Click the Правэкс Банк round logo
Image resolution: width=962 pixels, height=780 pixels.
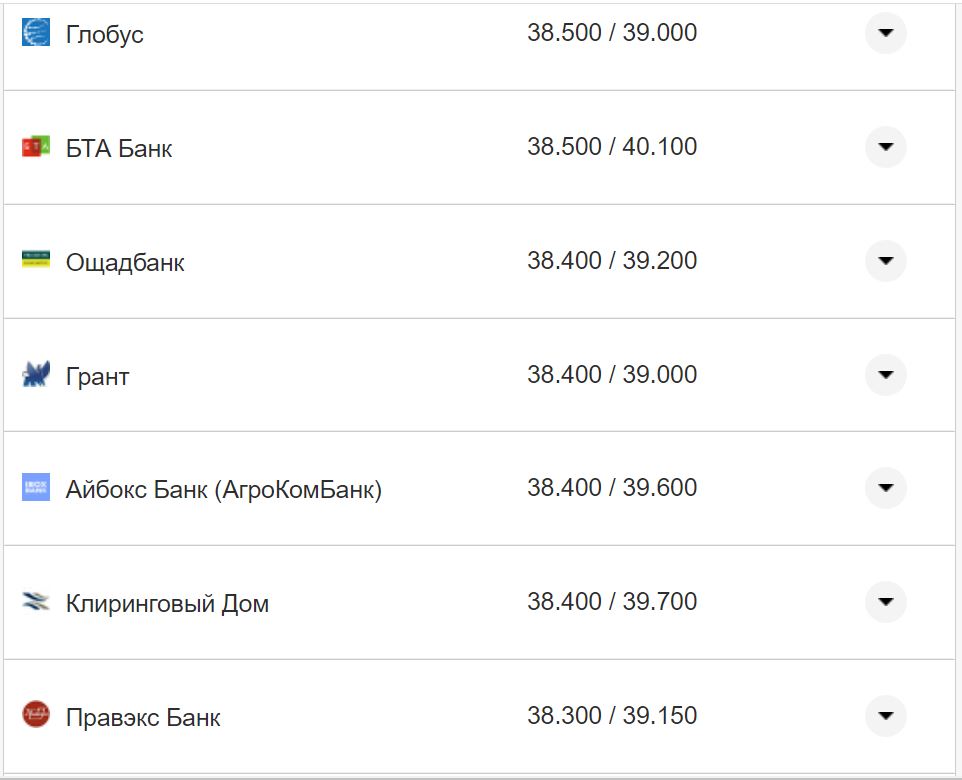(x=36, y=715)
